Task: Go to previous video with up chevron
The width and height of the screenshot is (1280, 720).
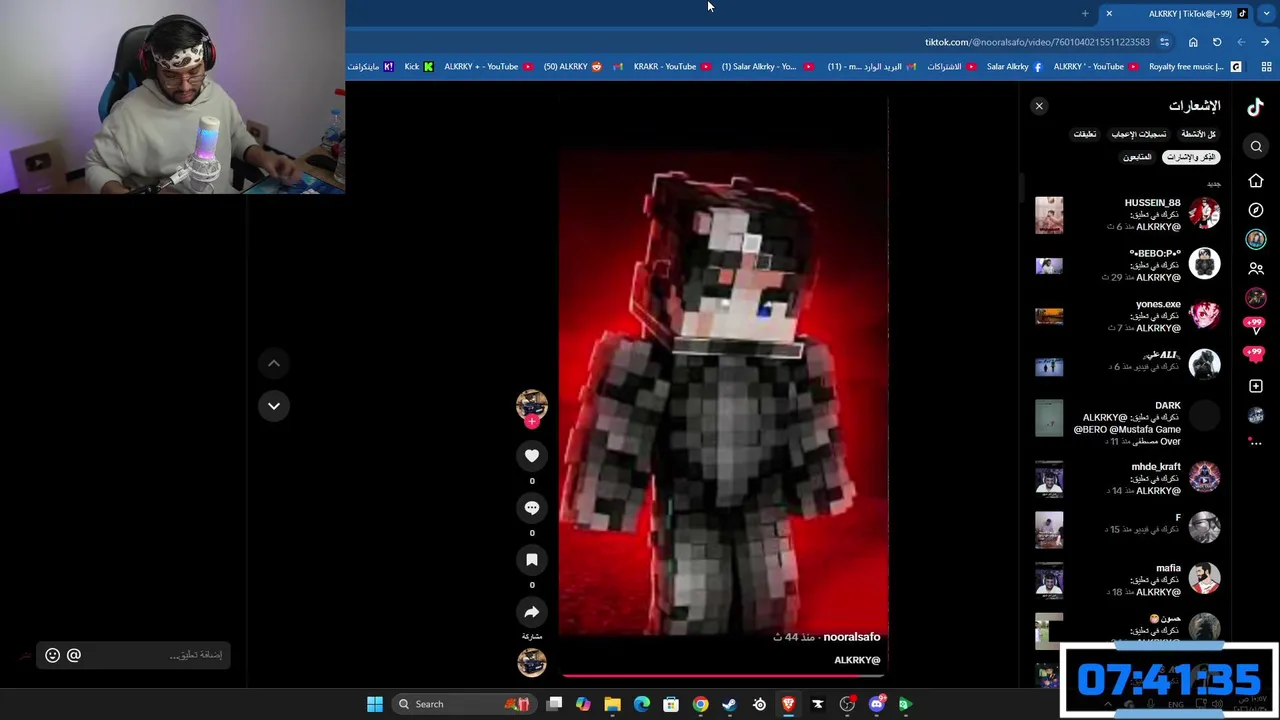Action: (x=274, y=363)
